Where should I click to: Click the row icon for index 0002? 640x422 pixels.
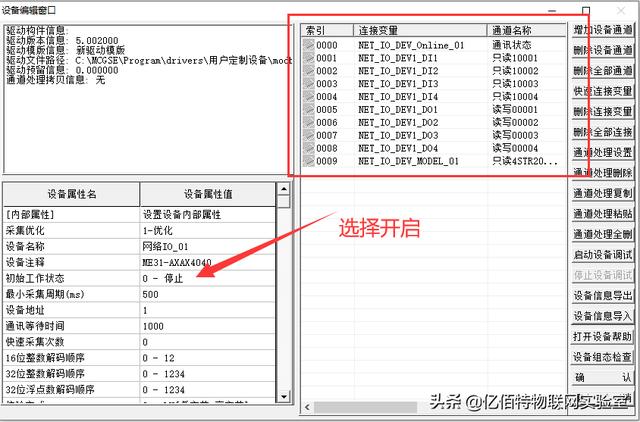click(x=309, y=71)
